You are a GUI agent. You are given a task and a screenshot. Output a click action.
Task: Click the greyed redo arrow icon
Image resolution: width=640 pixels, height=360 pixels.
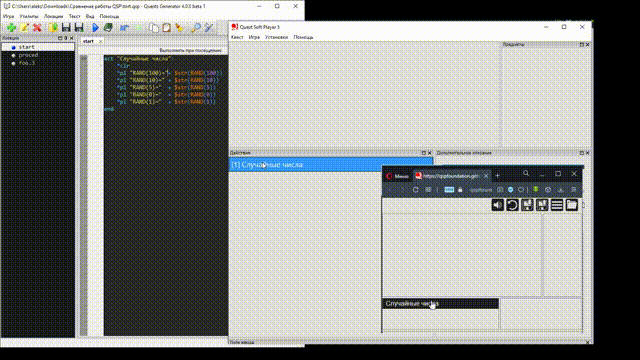pos(138,27)
